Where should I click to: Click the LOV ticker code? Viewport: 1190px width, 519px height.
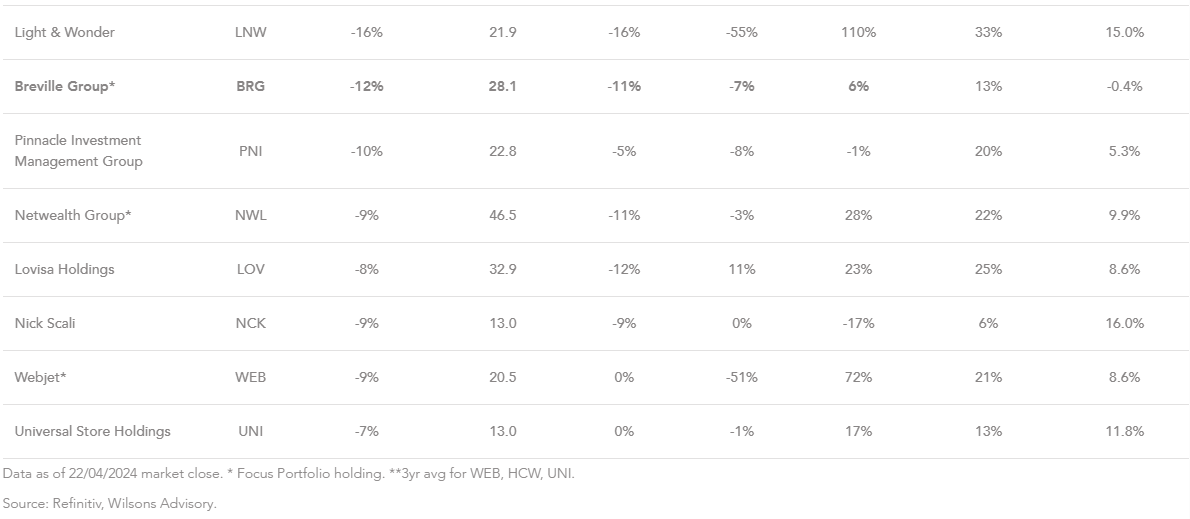click(x=250, y=269)
